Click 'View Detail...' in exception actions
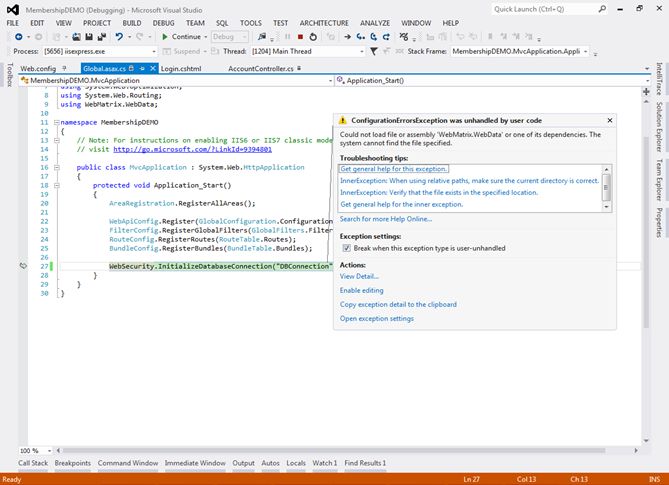The height and width of the screenshot is (485, 669). click(x=359, y=276)
